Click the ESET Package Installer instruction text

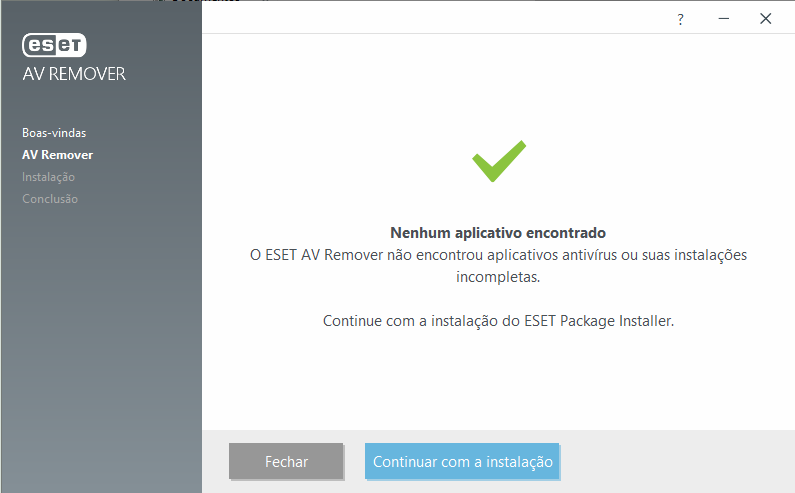click(x=498, y=322)
